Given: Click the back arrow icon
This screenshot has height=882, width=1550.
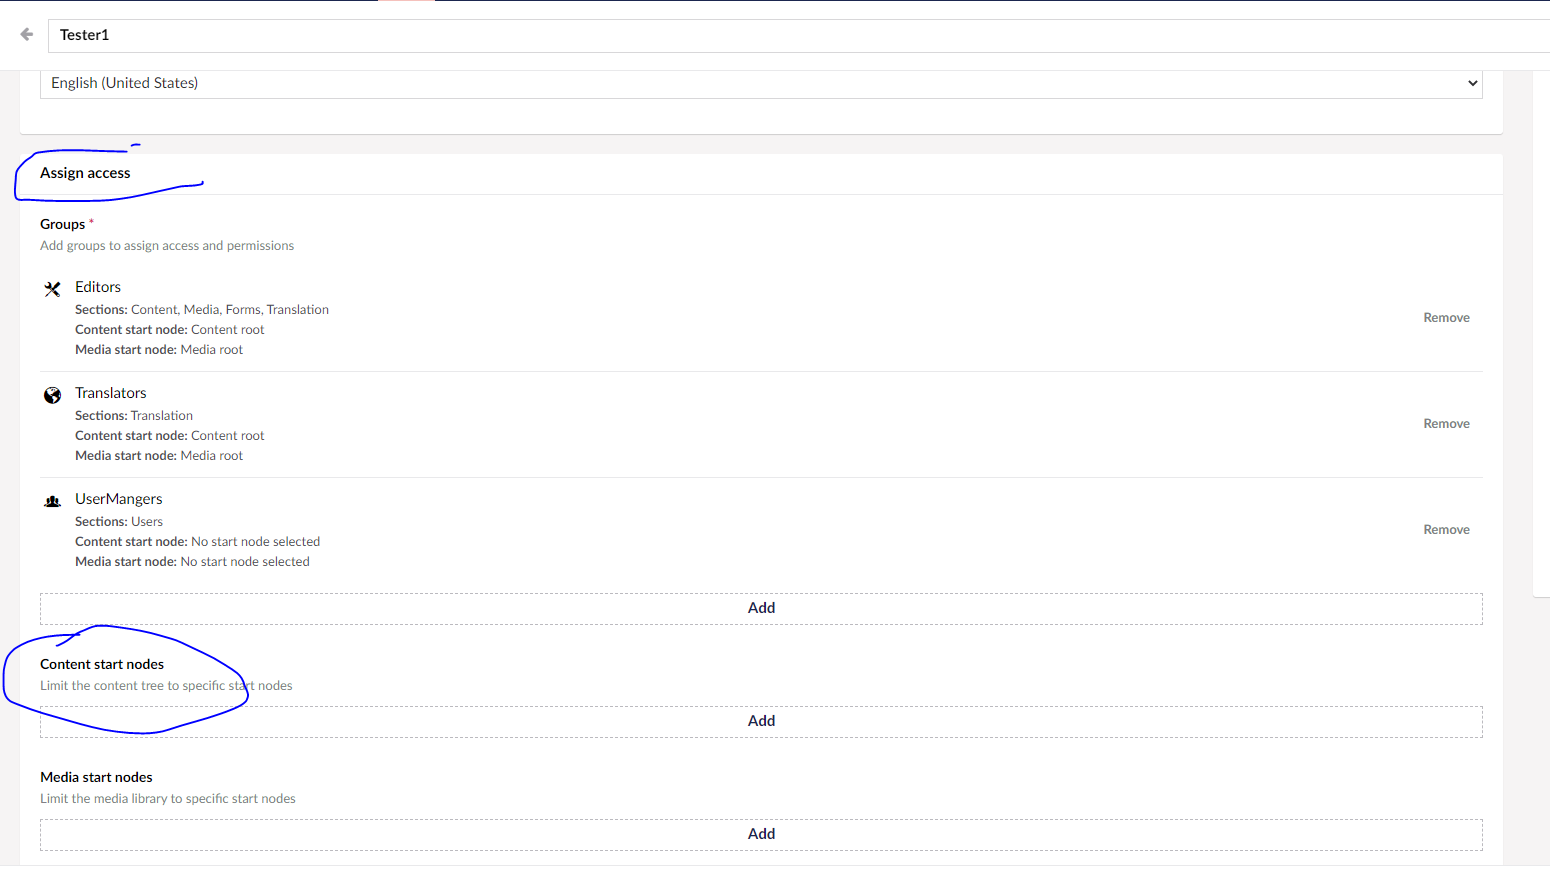Looking at the screenshot, I should coord(27,34).
